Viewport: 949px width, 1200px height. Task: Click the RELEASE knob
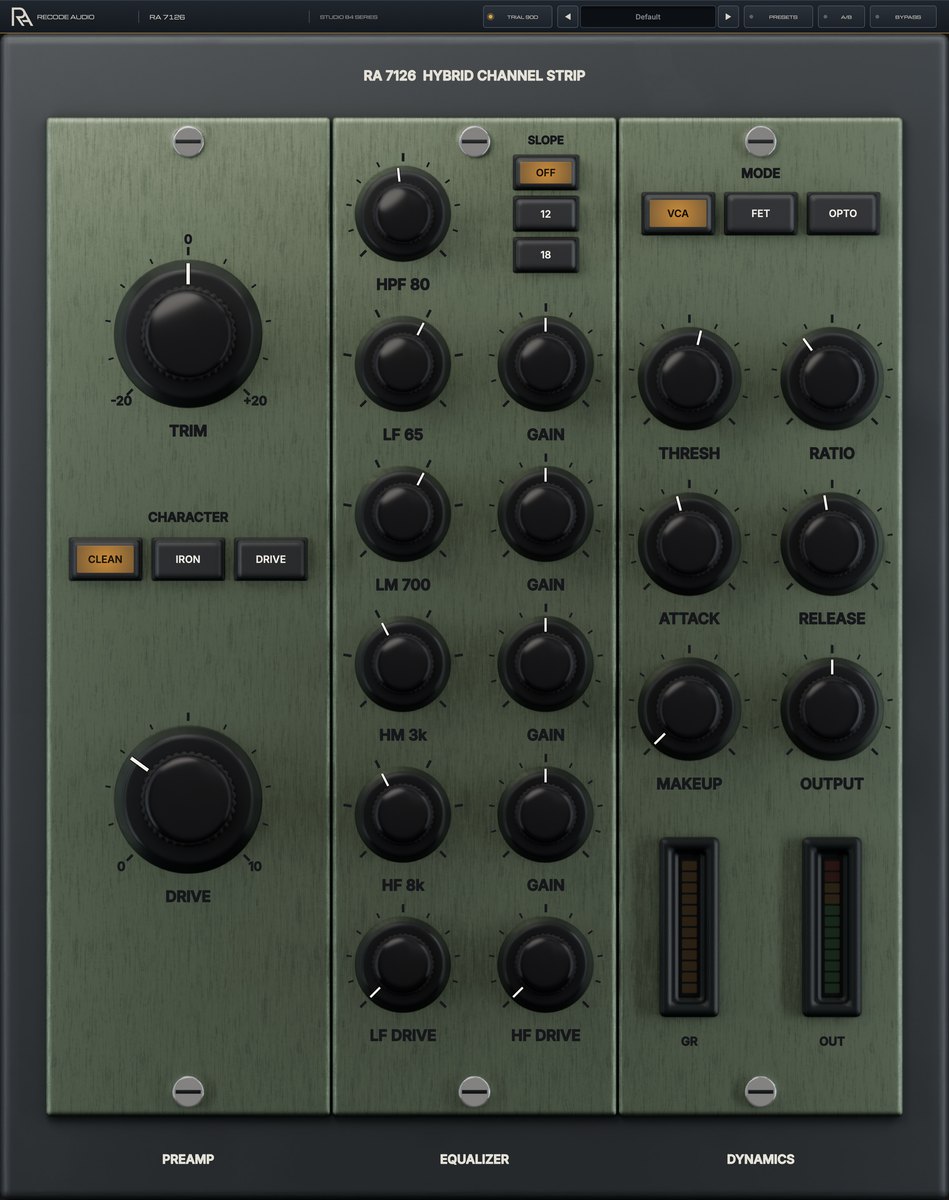(x=832, y=543)
